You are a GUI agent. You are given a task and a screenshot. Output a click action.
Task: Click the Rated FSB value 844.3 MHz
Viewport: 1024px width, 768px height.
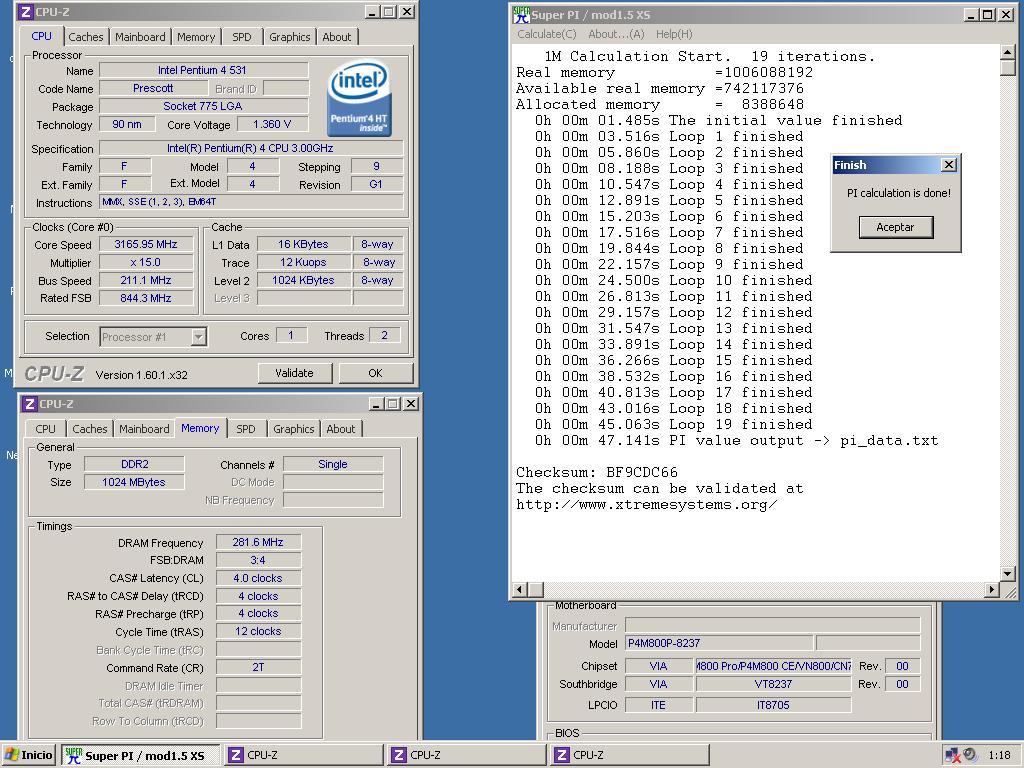(146, 298)
